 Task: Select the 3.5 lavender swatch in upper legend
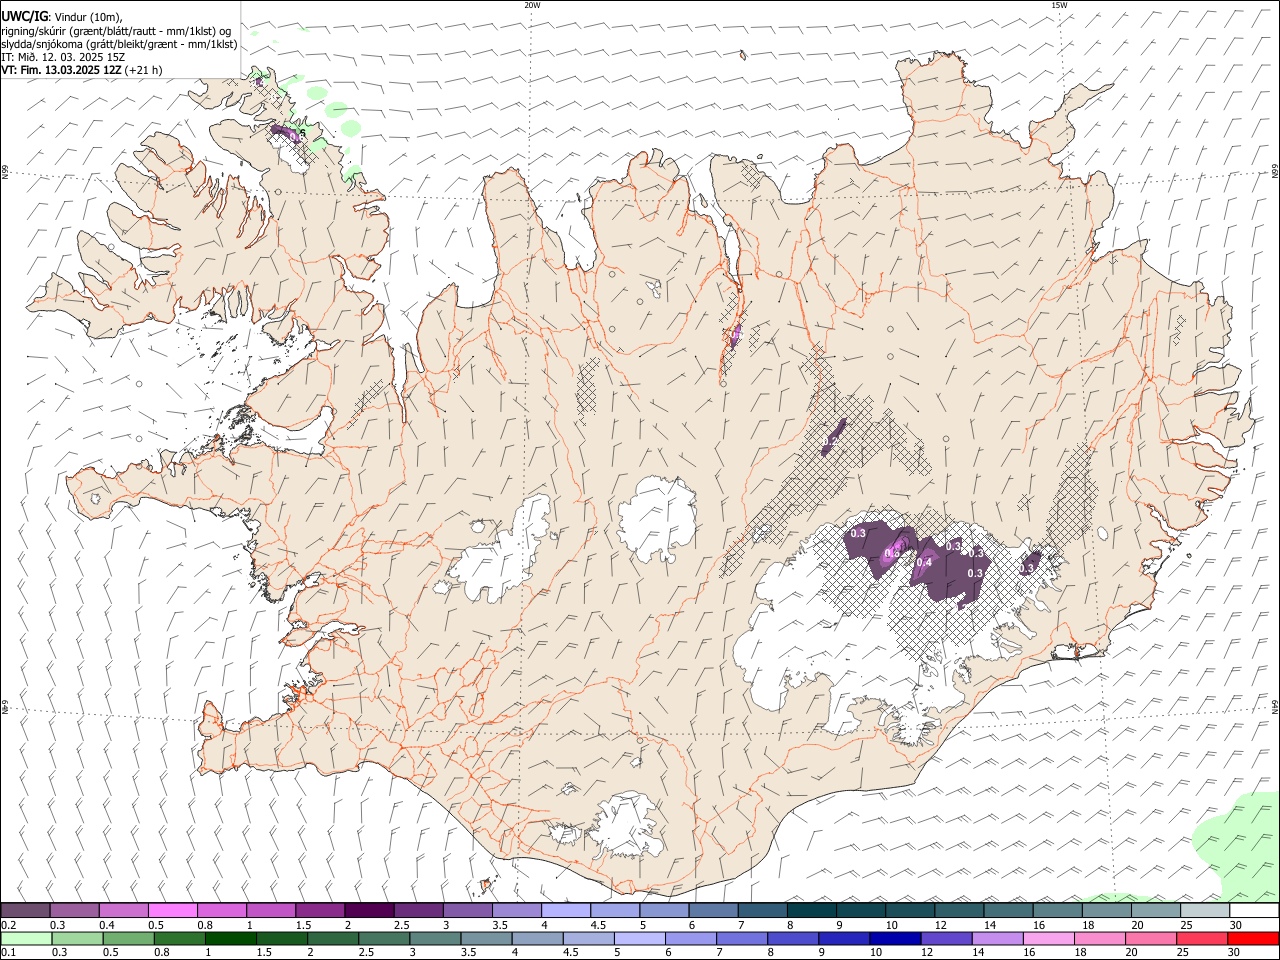tap(516, 910)
